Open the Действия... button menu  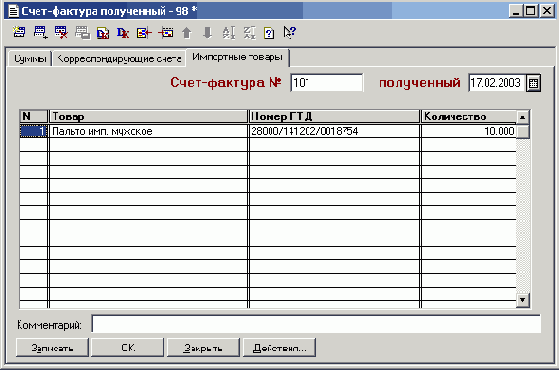click(x=279, y=348)
